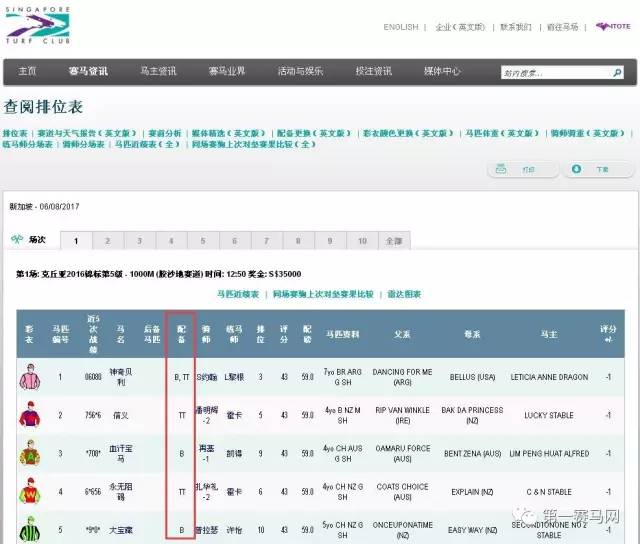Click the red W jockey silk for horse 4
This screenshot has height=544, width=640.
[x=30, y=491]
